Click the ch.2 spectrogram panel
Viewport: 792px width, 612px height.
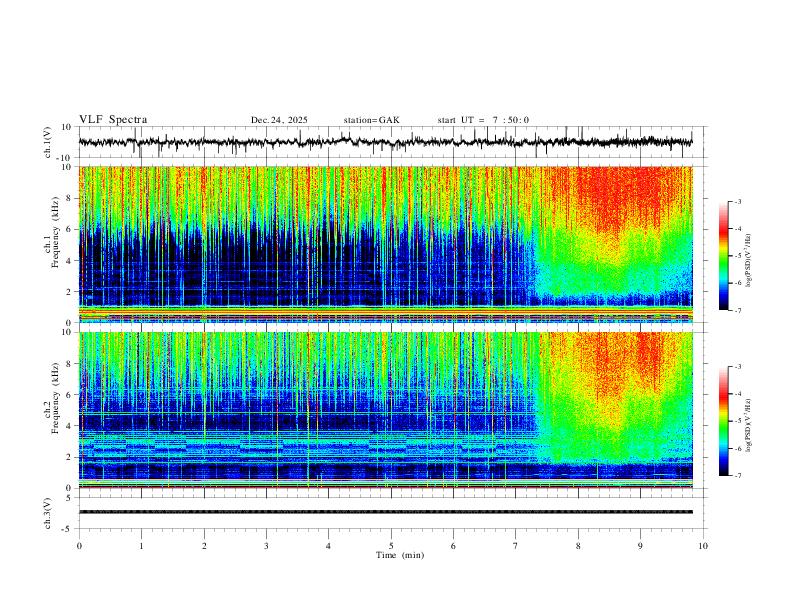pos(386,410)
